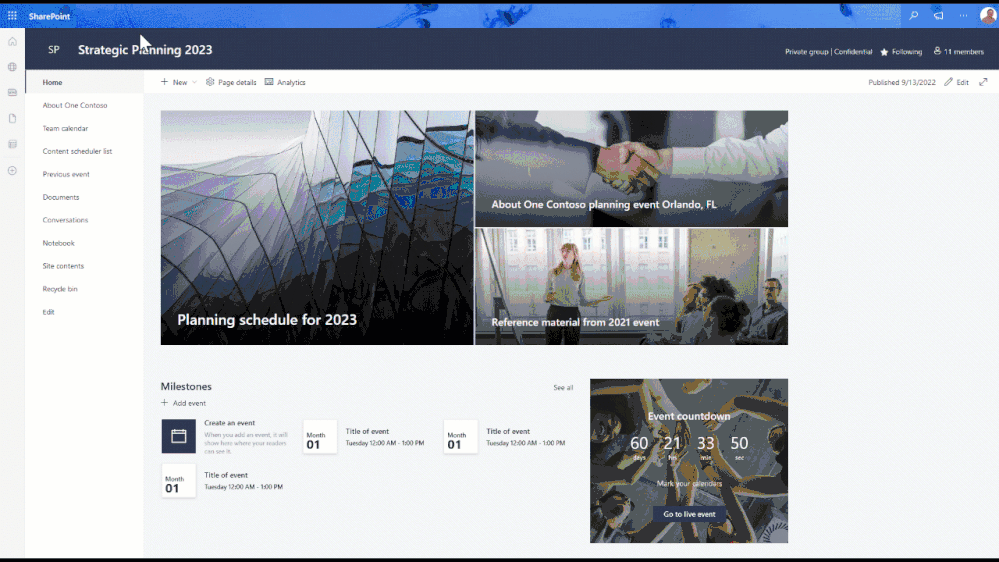Click Add event in Milestones
This screenshot has width=999, height=562.
point(183,403)
